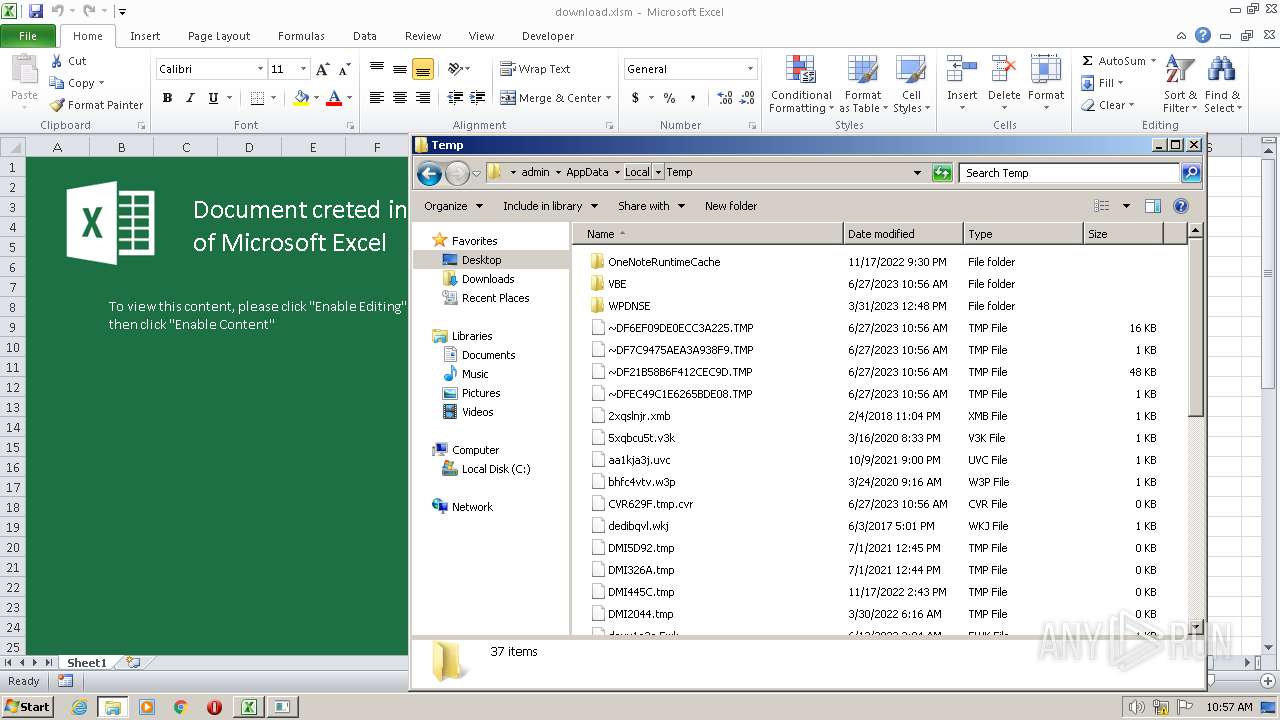Toggle Wrap Text in Alignment group
This screenshot has width=1280, height=720.
pyautogui.click(x=536, y=69)
